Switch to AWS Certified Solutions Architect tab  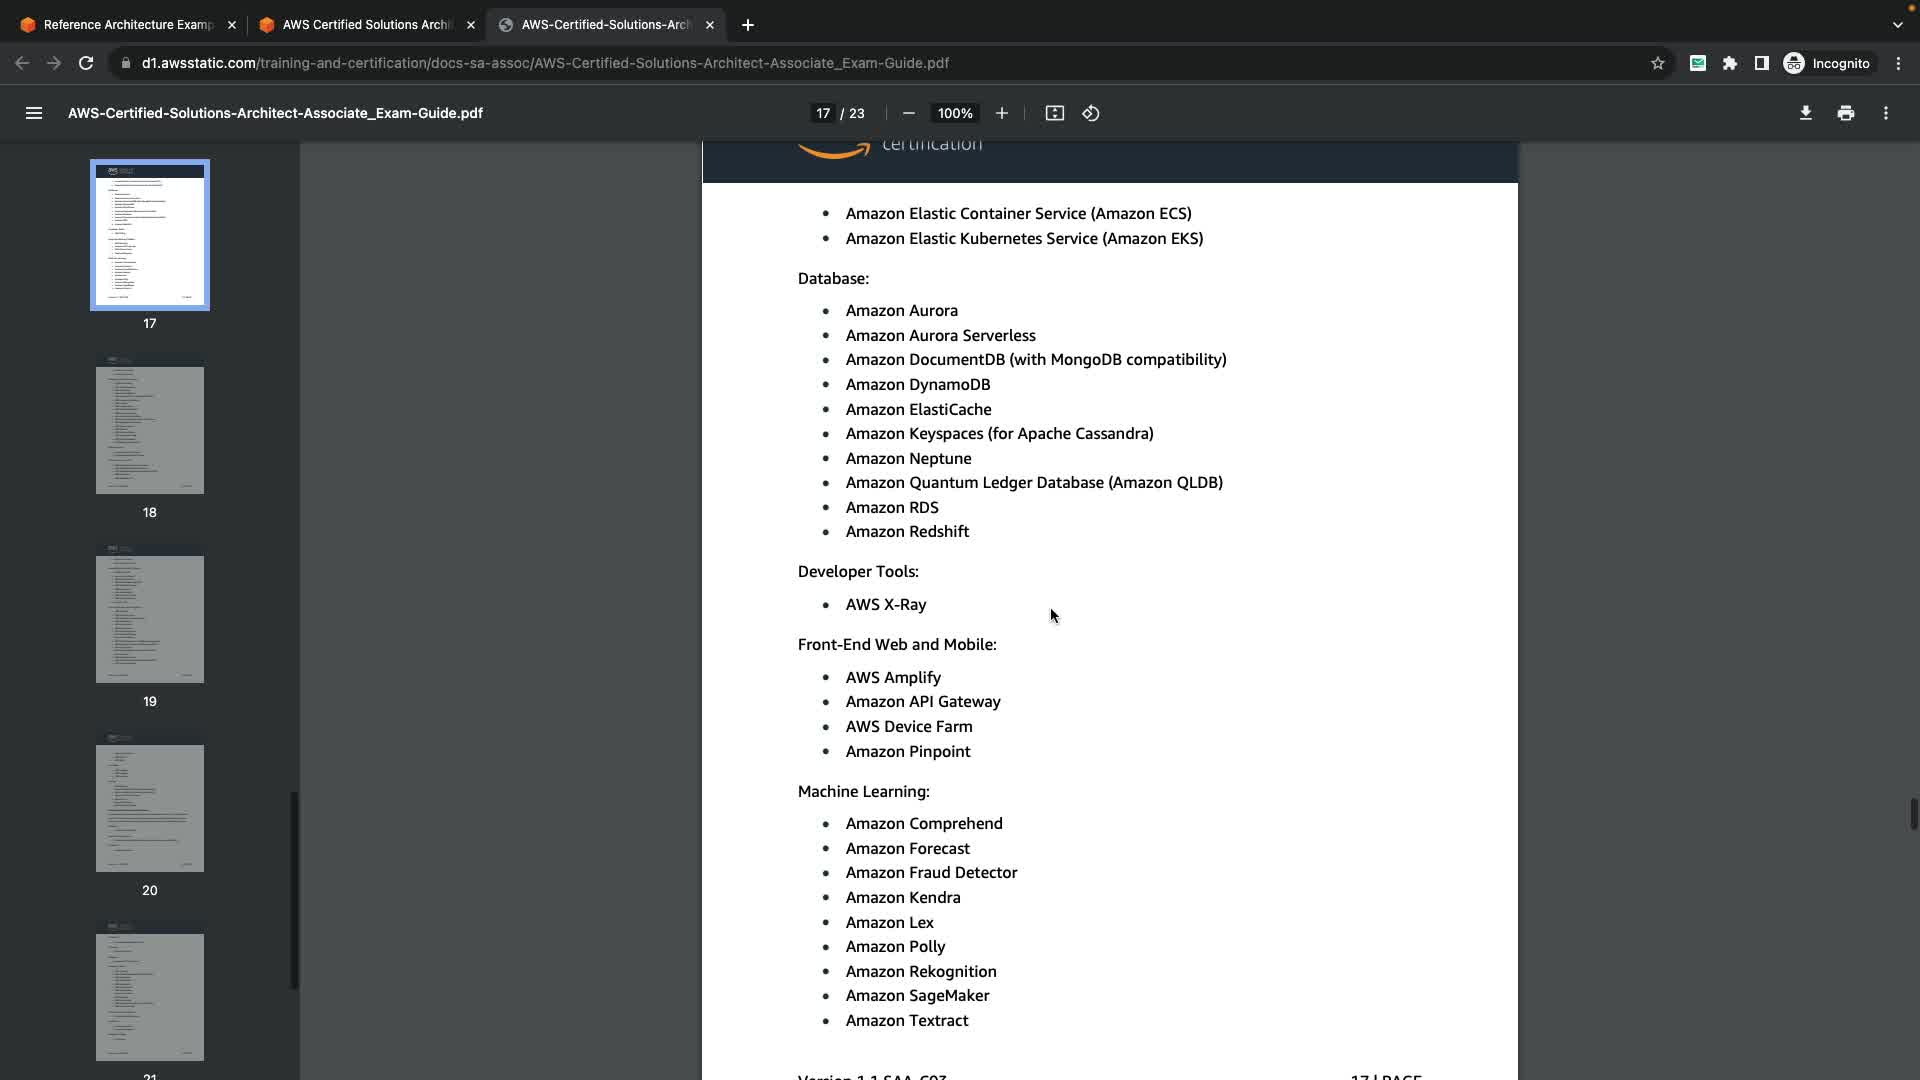(x=366, y=25)
